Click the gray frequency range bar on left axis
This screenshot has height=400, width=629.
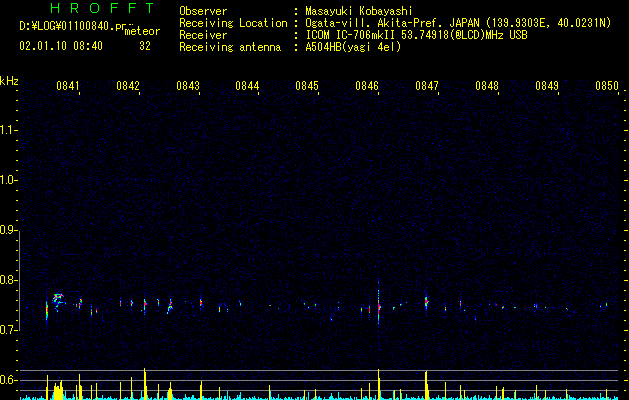click(19, 281)
